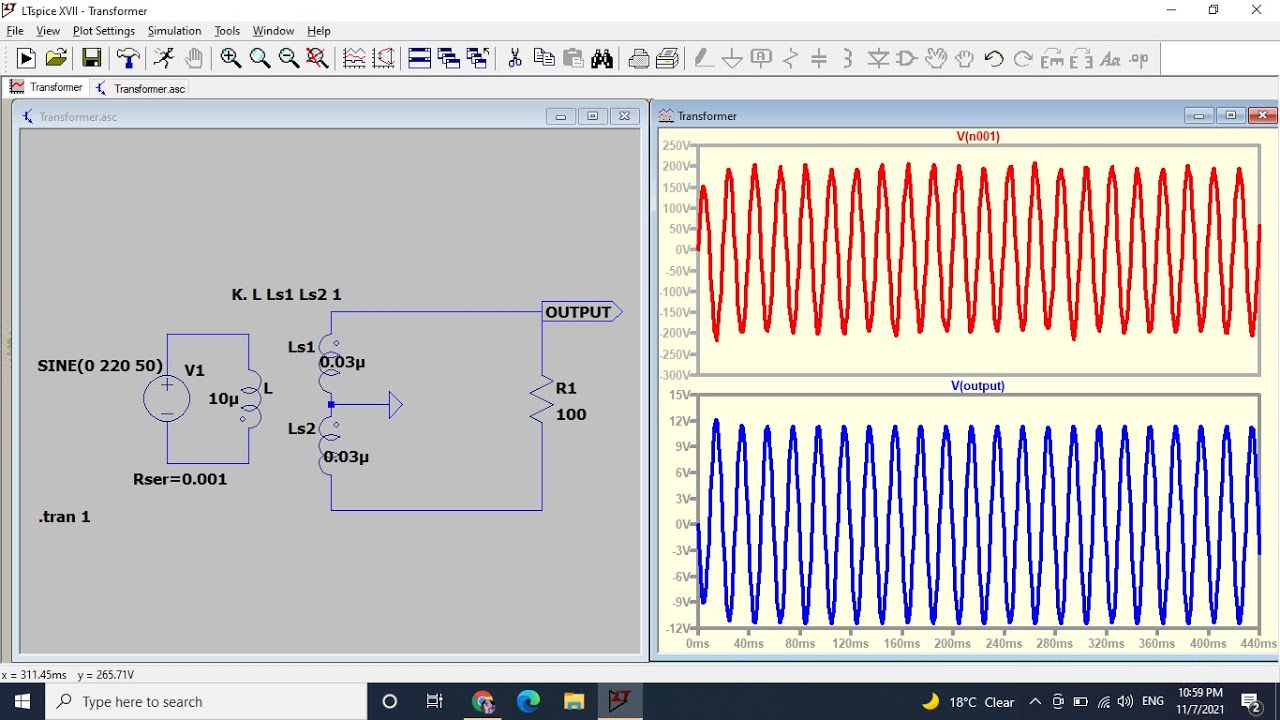
Task: Tile the windows using the toolbar icon
Action: tap(420, 58)
